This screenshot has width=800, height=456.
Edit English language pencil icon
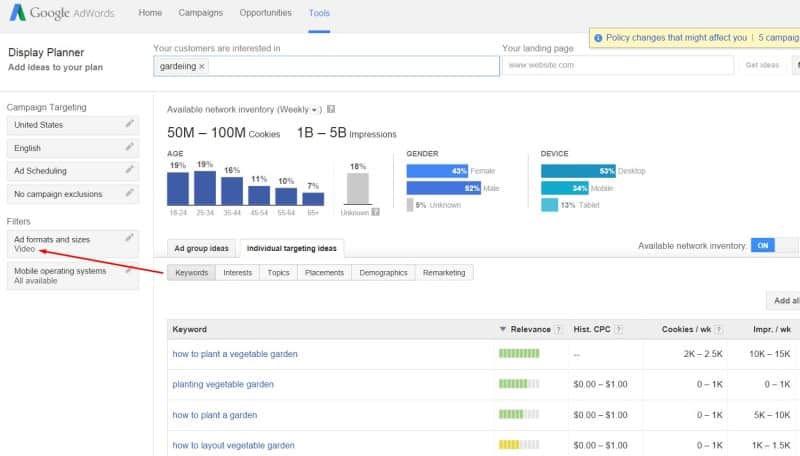[130, 147]
